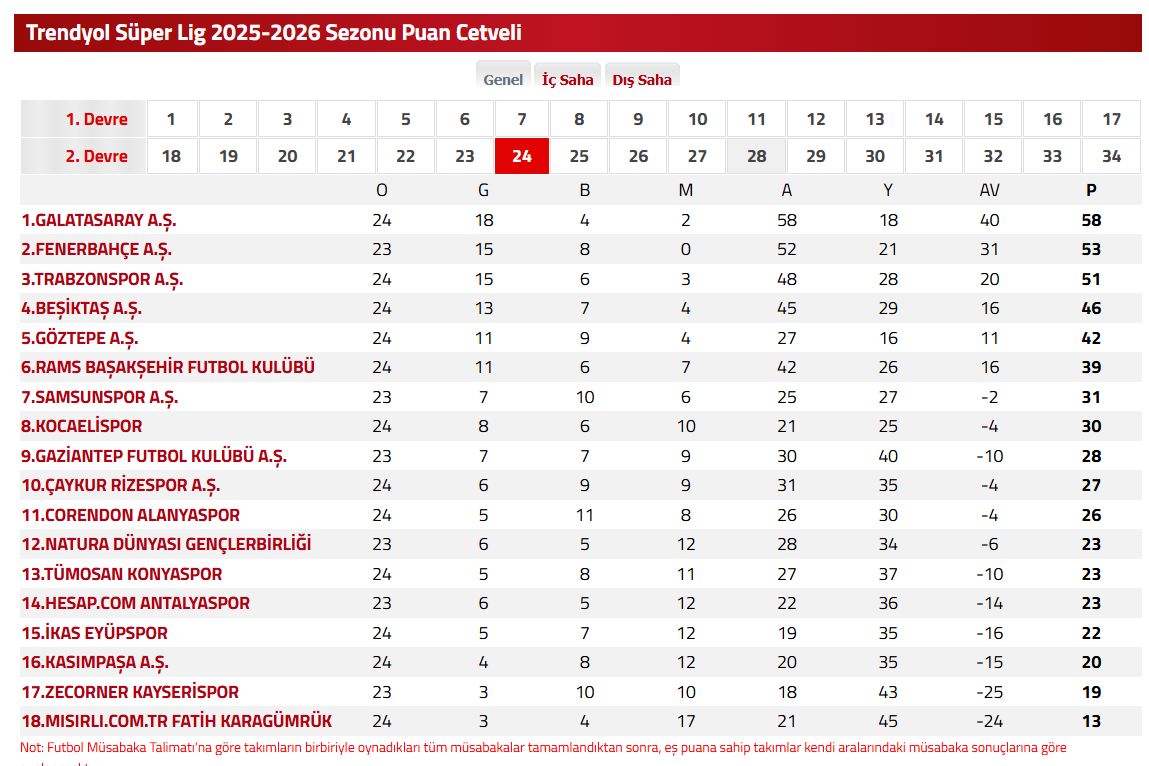Show standings for week 1
The height and width of the screenshot is (766, 1149).
[171, 119]
